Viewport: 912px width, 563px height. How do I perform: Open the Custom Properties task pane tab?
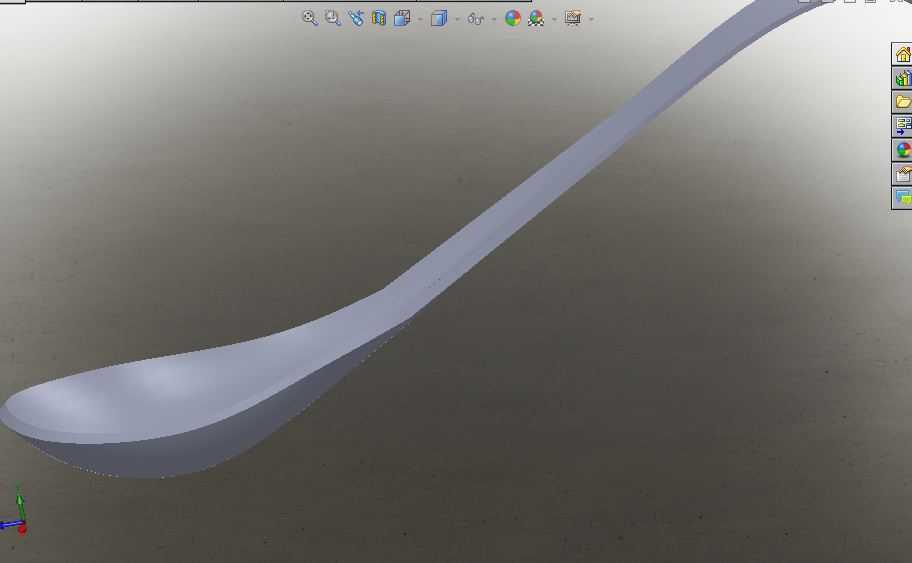click(x=902, y=174)
